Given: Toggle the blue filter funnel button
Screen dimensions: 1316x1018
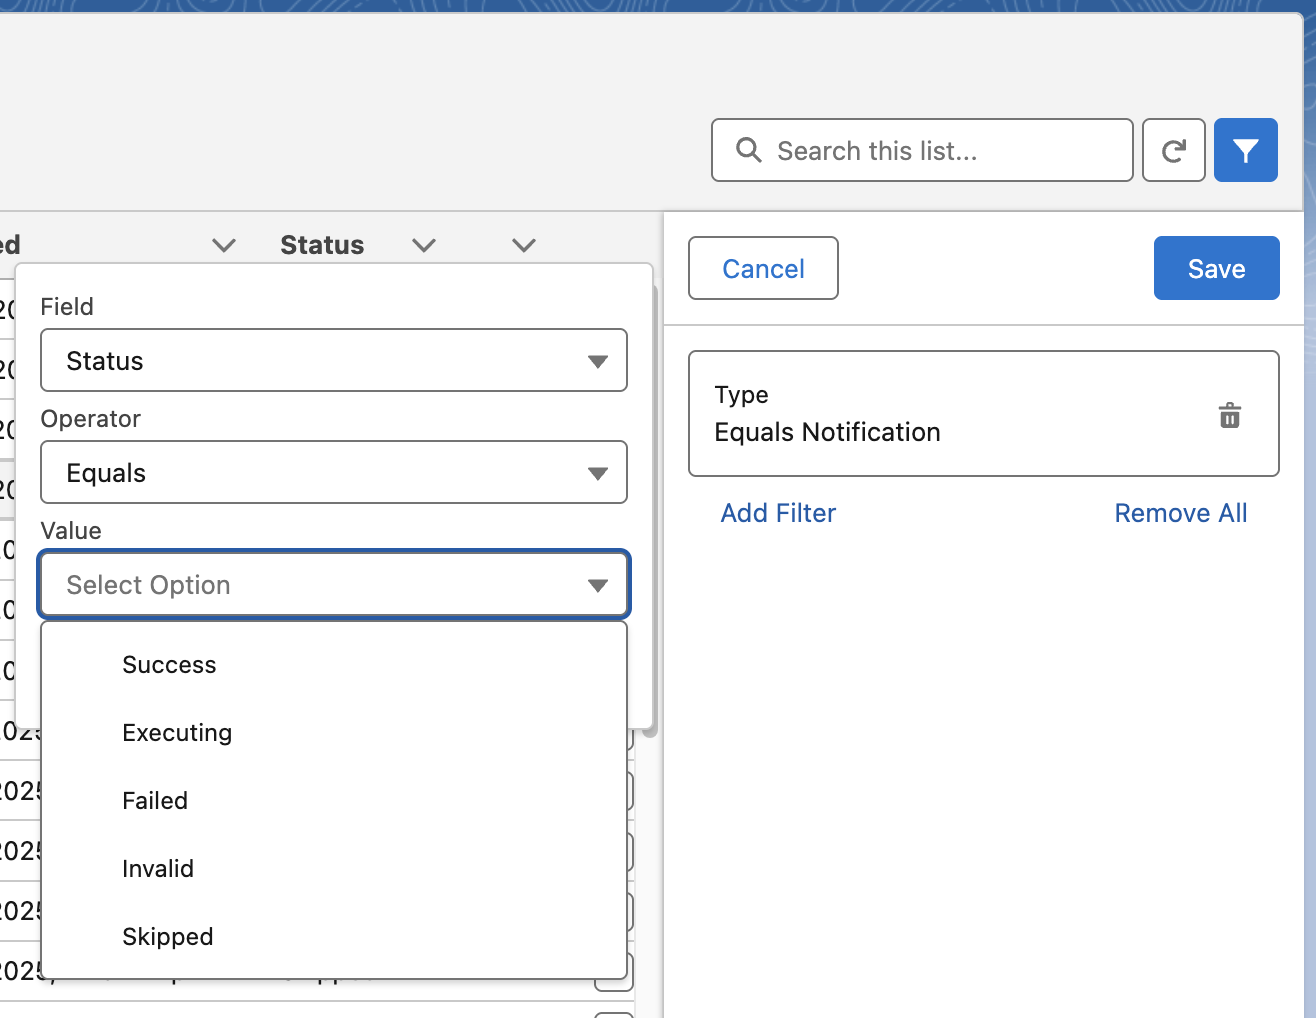Looking at the screenshot, I should [x=1245, y=151].
